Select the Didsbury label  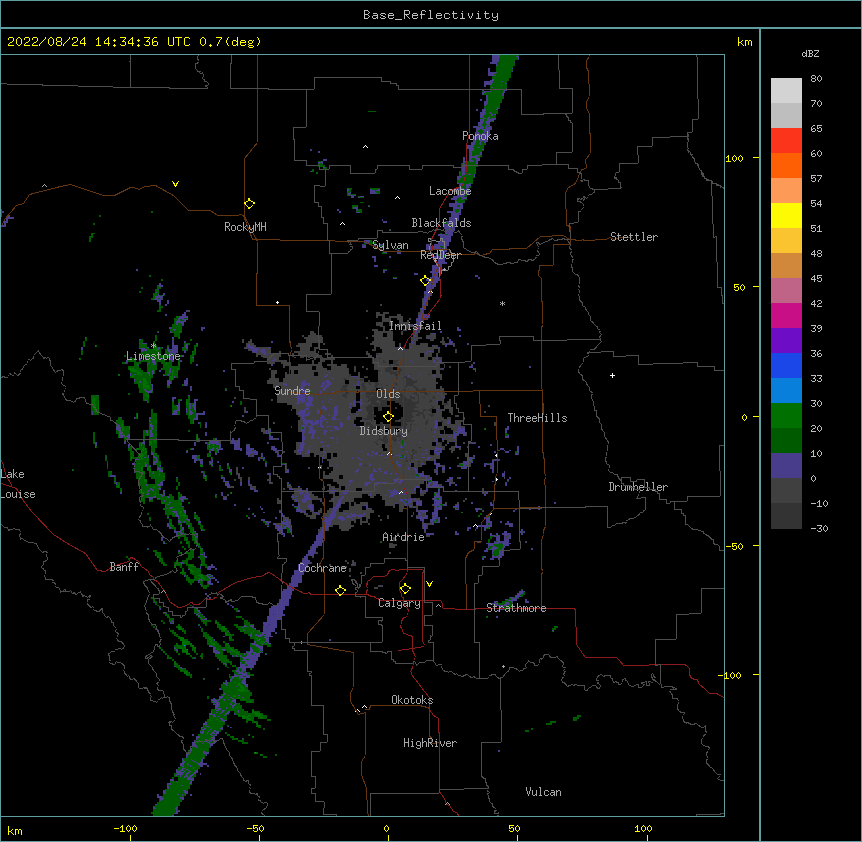tap(384, 431)
